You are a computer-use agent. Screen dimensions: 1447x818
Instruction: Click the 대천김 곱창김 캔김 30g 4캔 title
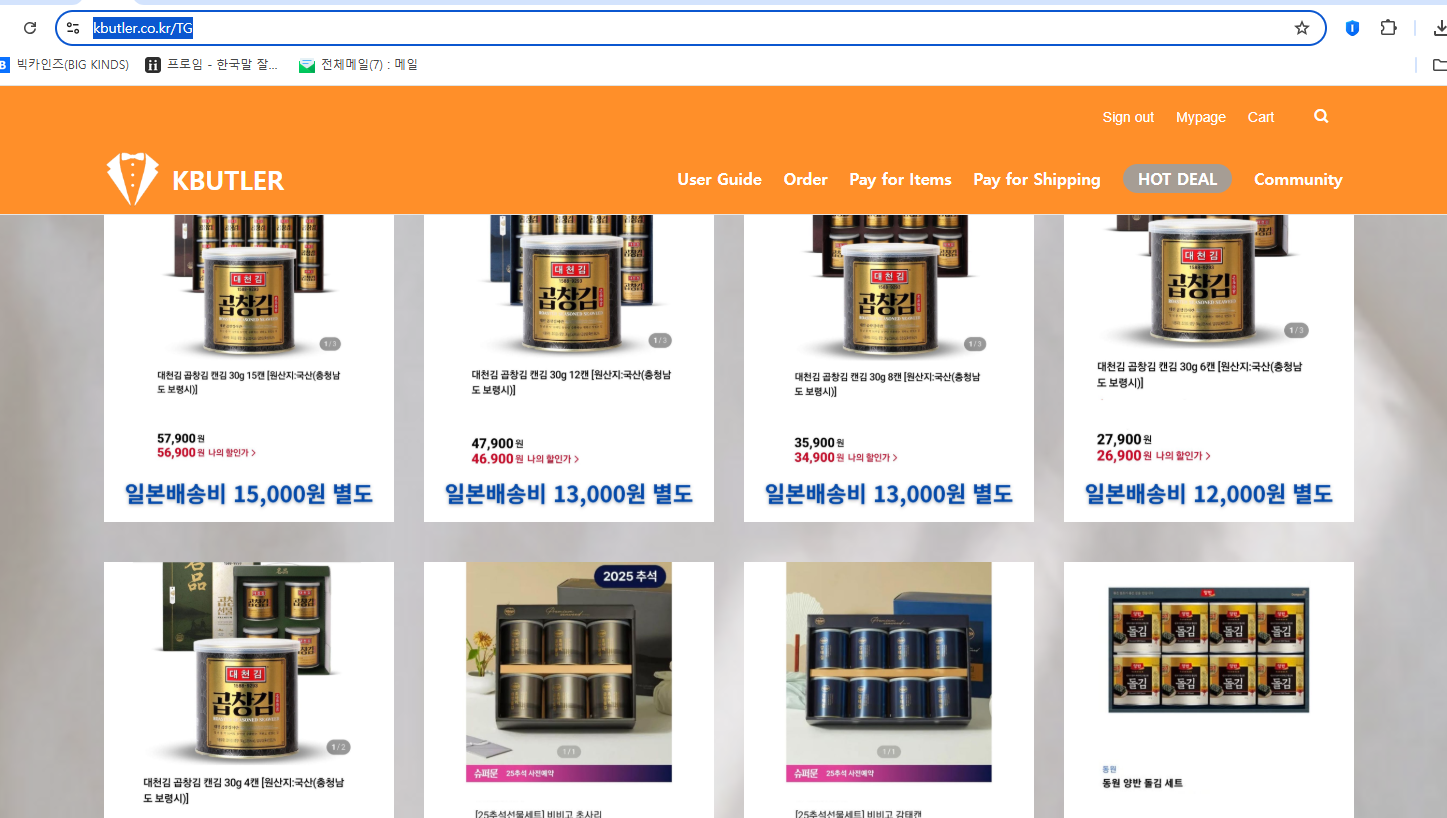[x=244, y=790]
